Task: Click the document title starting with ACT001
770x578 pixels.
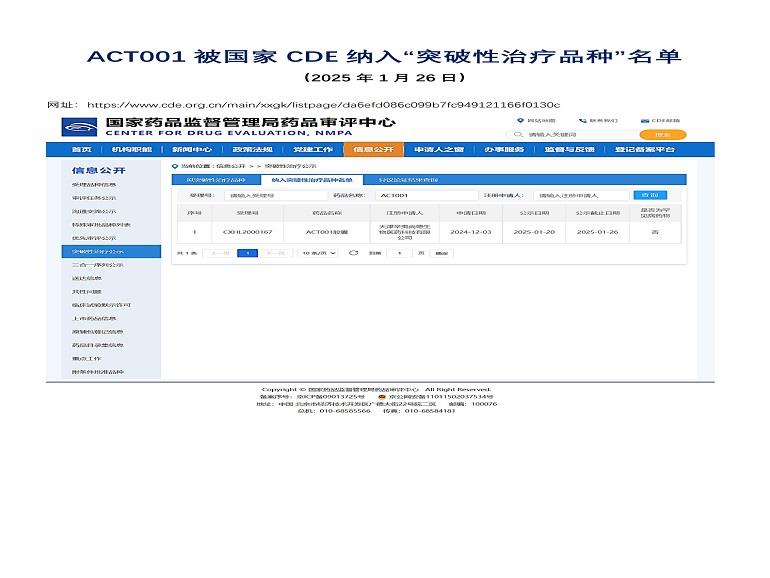Action: (384, 56)
